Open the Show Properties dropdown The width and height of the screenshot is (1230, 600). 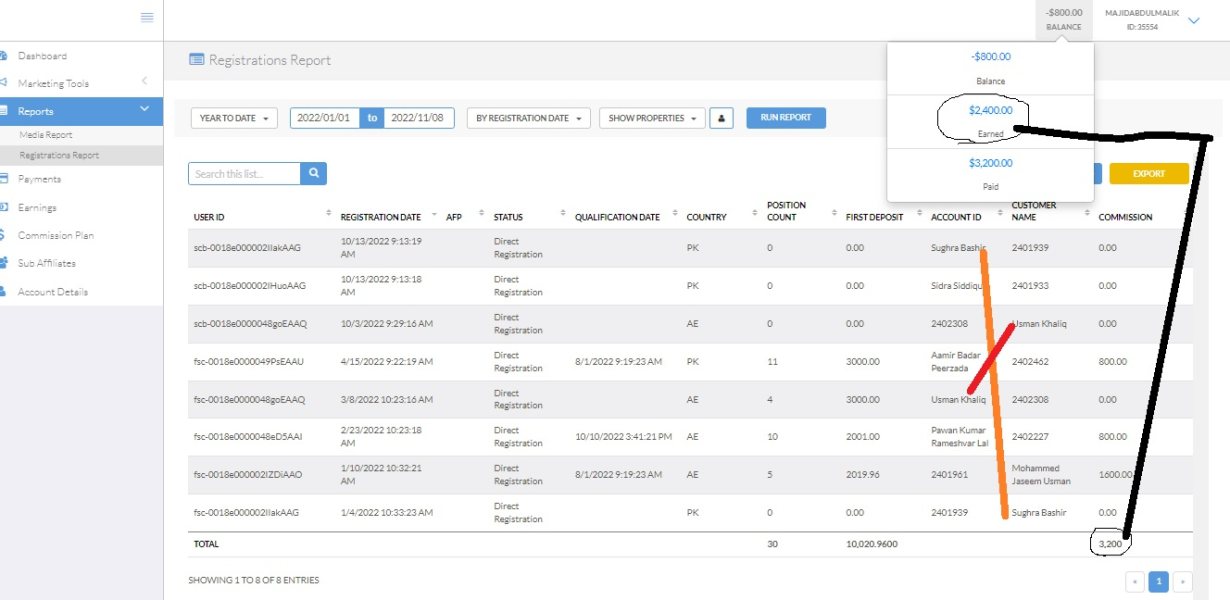pyautogui.click(x=651, y=118)
